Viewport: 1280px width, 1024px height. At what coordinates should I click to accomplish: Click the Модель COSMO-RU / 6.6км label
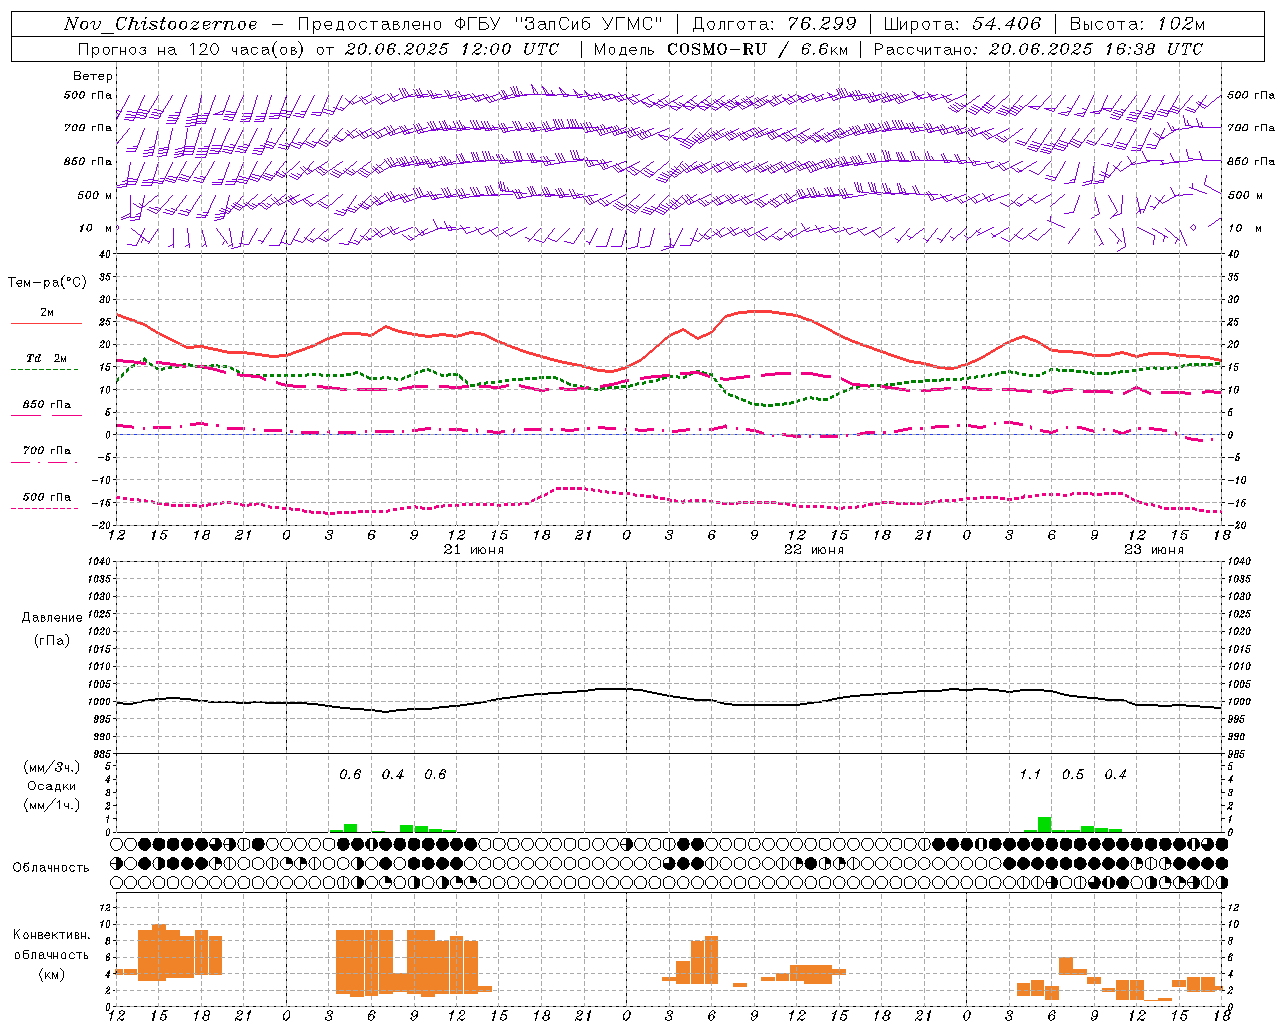pos(720,49)
